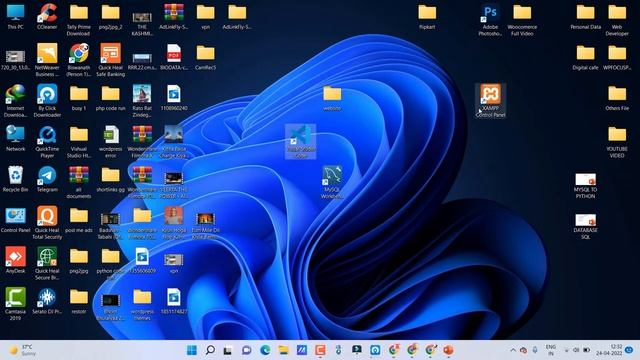The width and height of the screenshot is (640, 360).
Task: Select the Internet Download Manager shortcut
Action: (x=16, y=101)
